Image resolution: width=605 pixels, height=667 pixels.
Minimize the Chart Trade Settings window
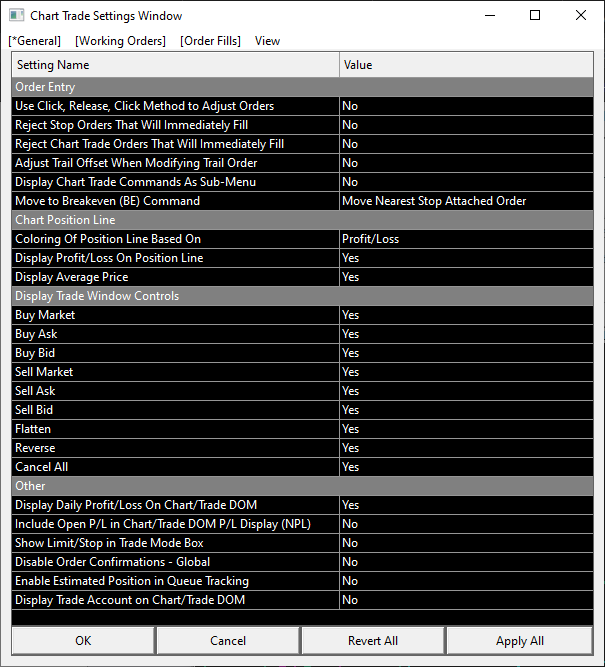coord(490,15)
